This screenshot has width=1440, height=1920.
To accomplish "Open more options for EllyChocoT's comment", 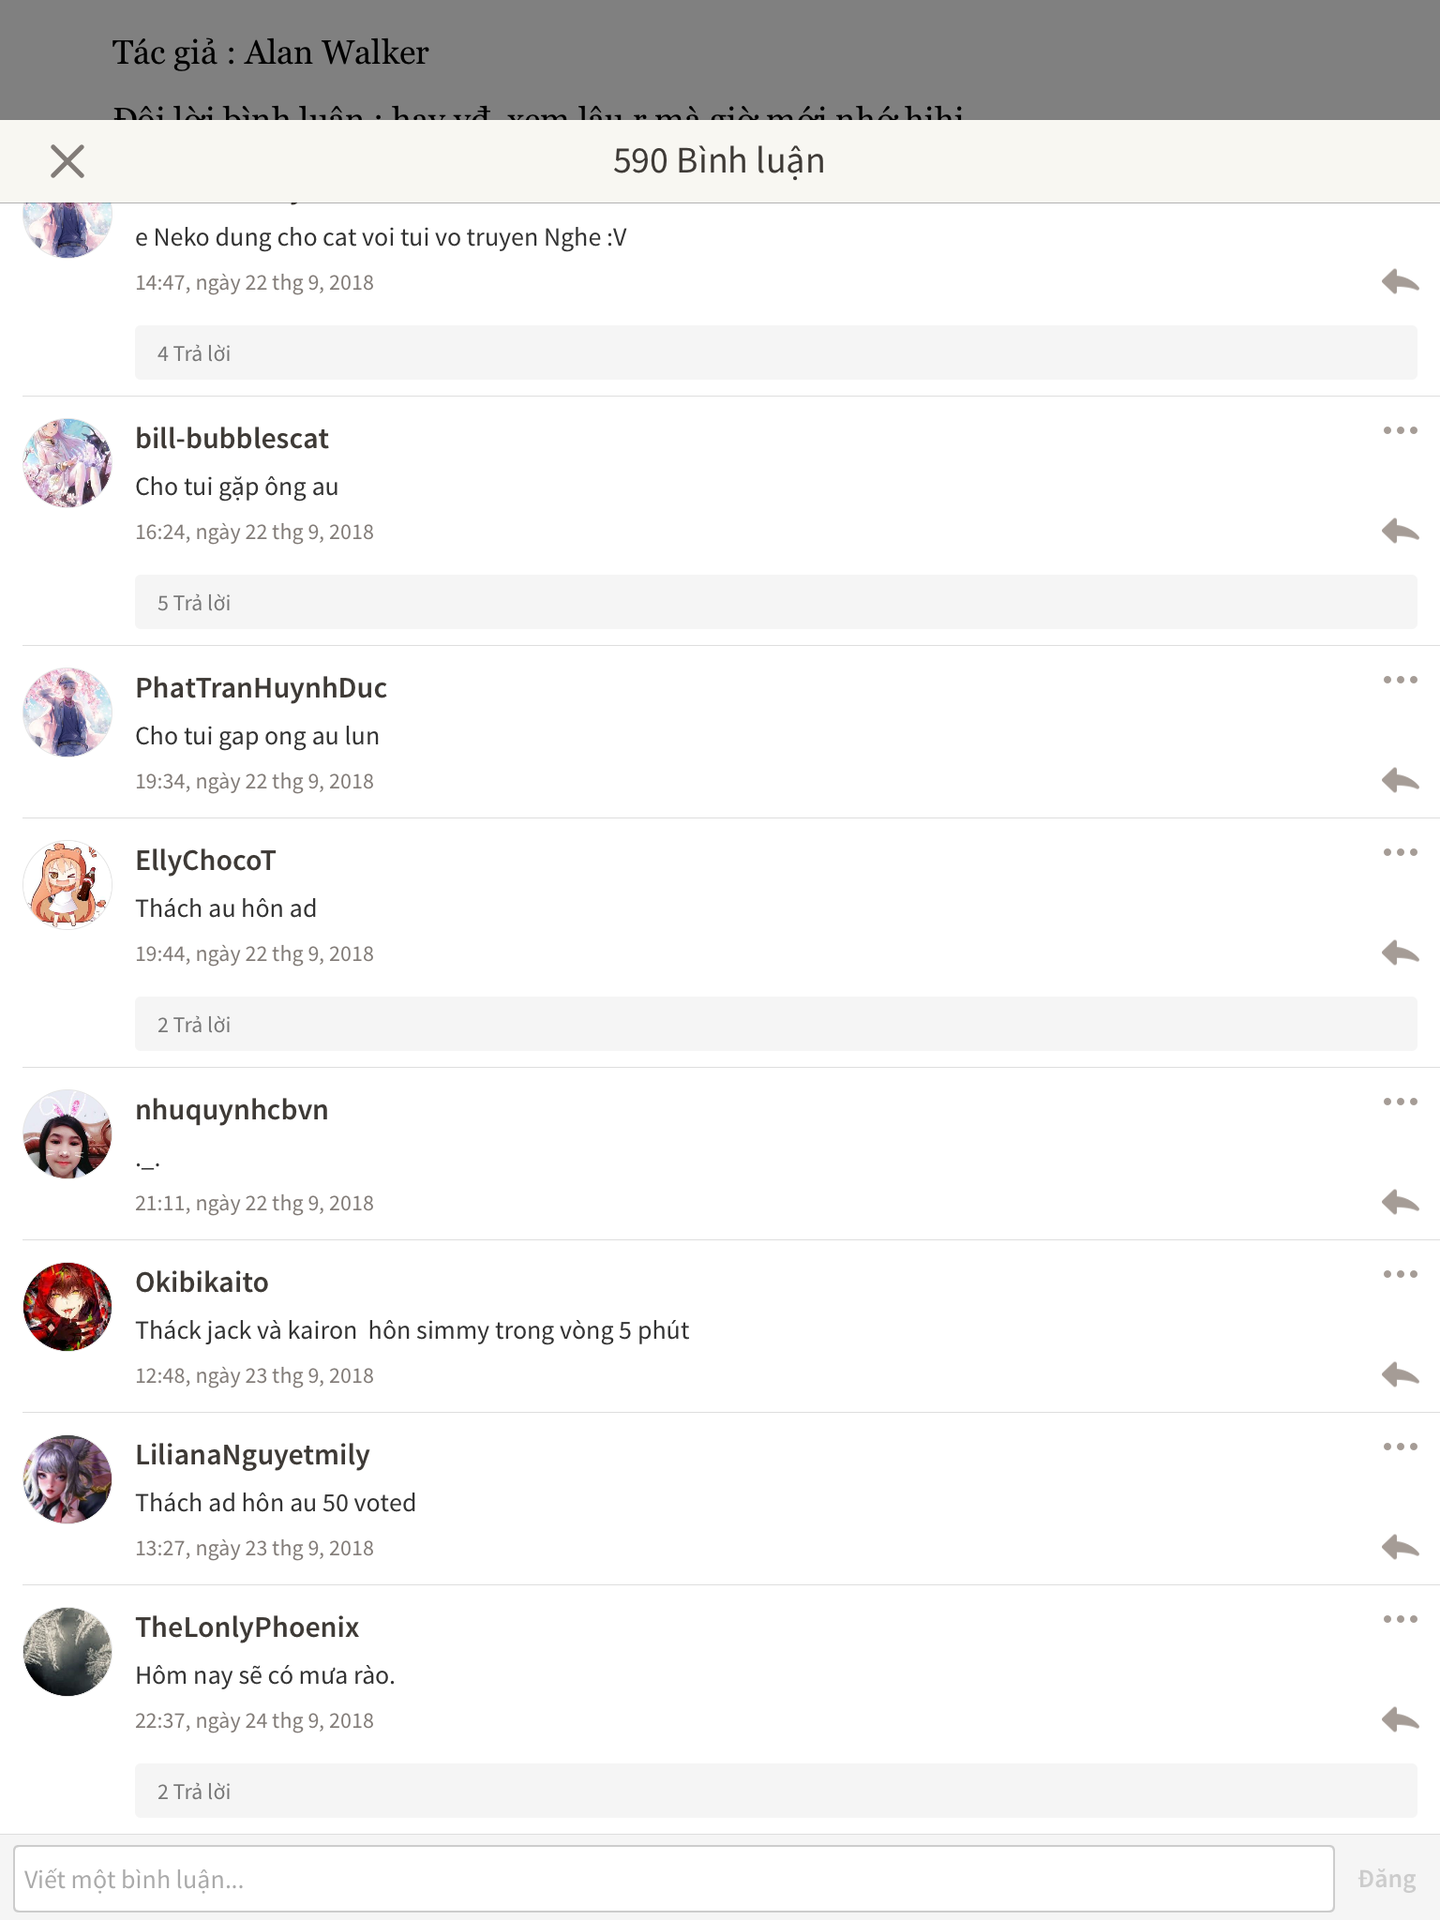I will [1400, 853].
